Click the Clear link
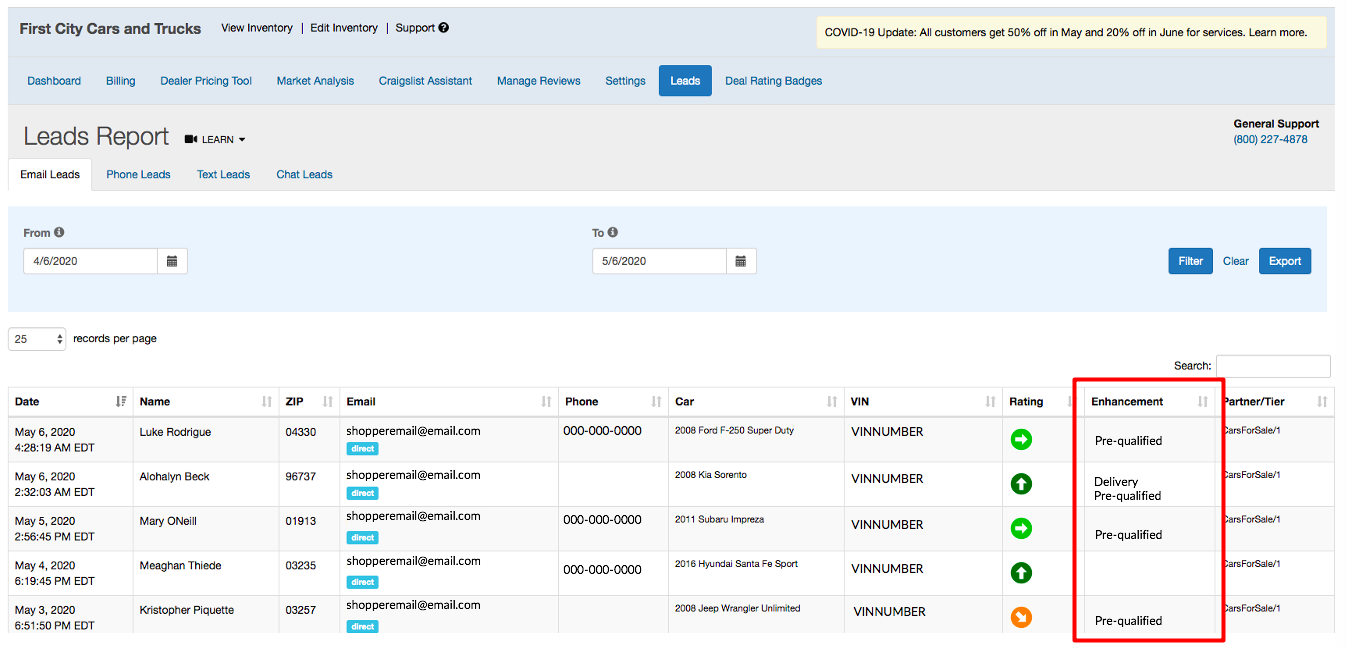 click(1236, 261)
